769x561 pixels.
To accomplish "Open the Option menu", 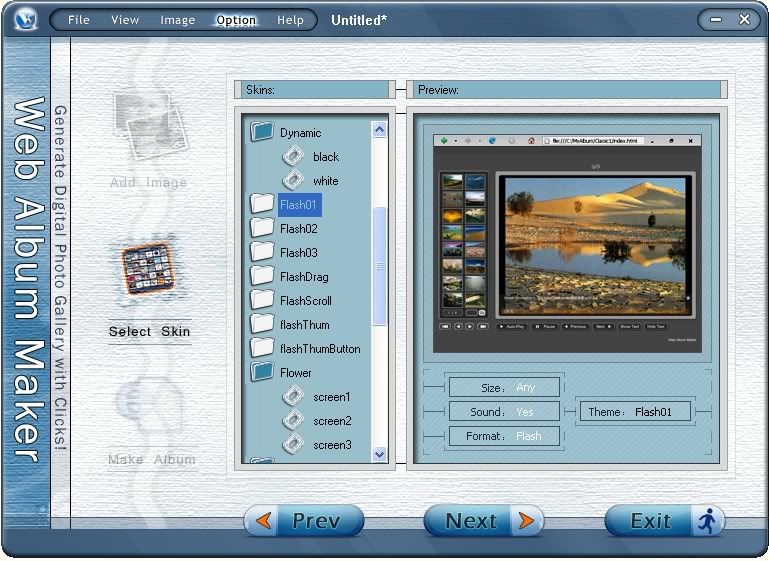I will pyautogui.click(x=236, y=20).
